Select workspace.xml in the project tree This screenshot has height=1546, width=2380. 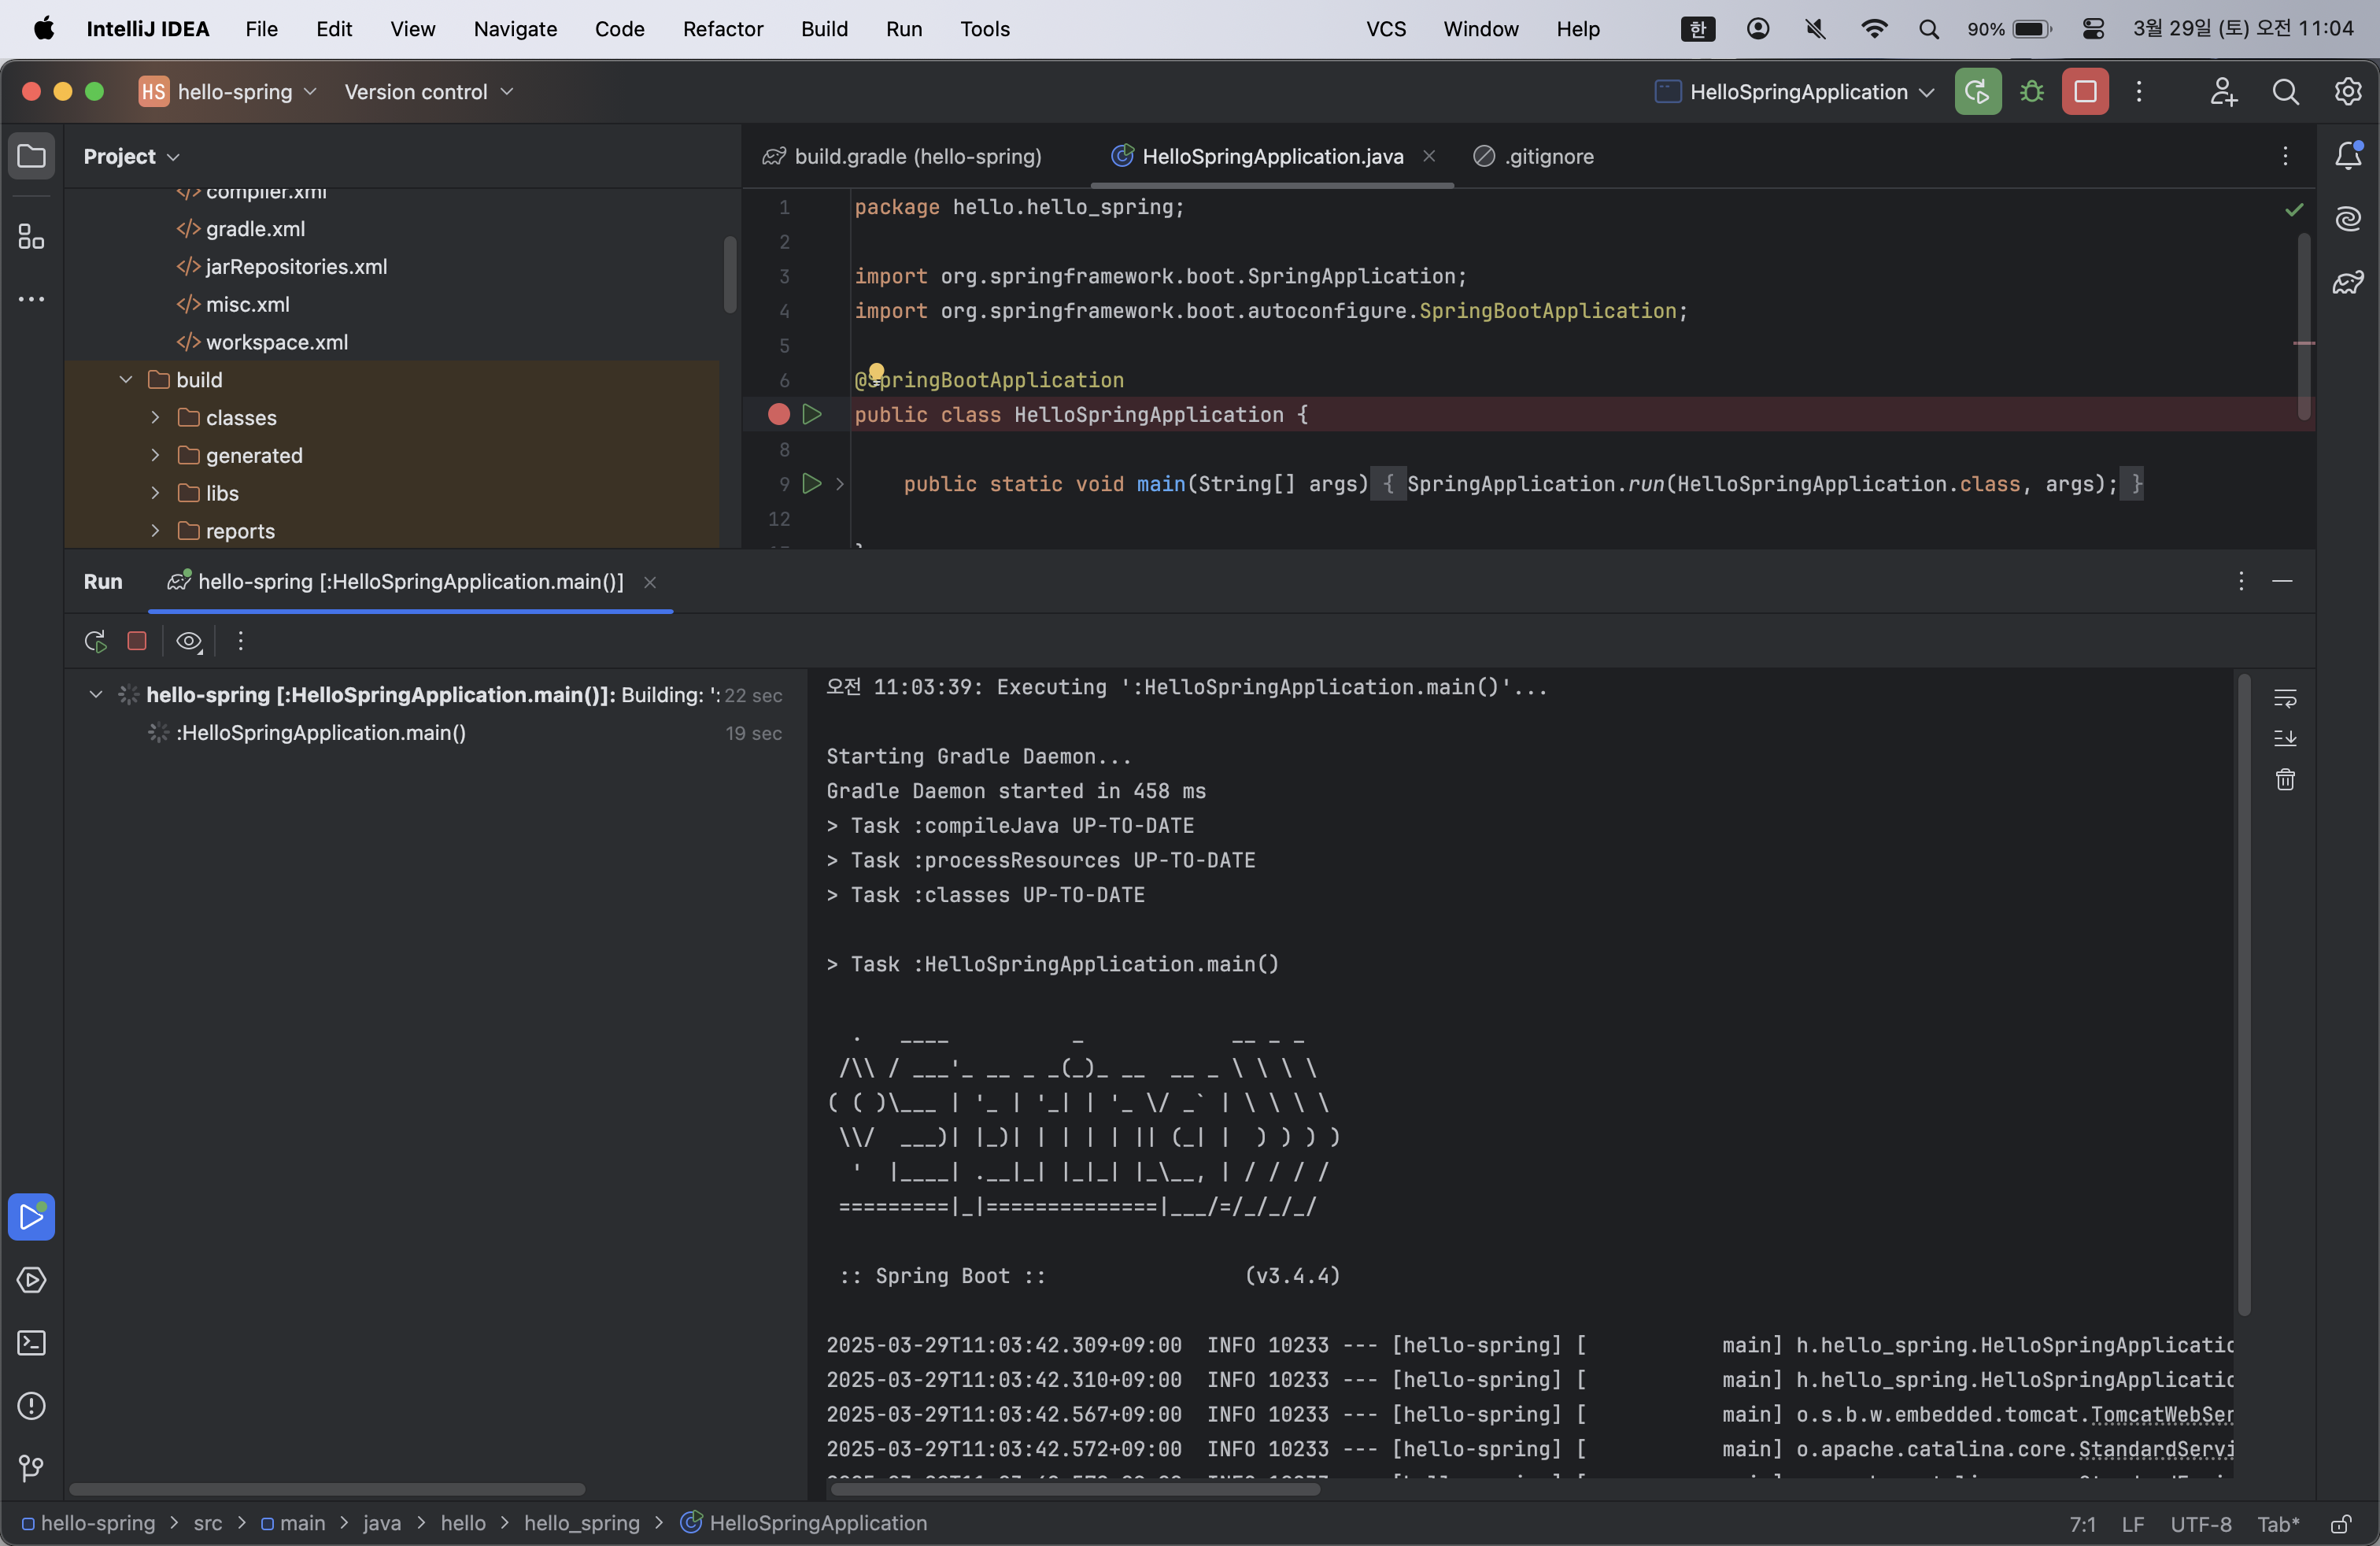pyautogui.click(x=262, y=342)
